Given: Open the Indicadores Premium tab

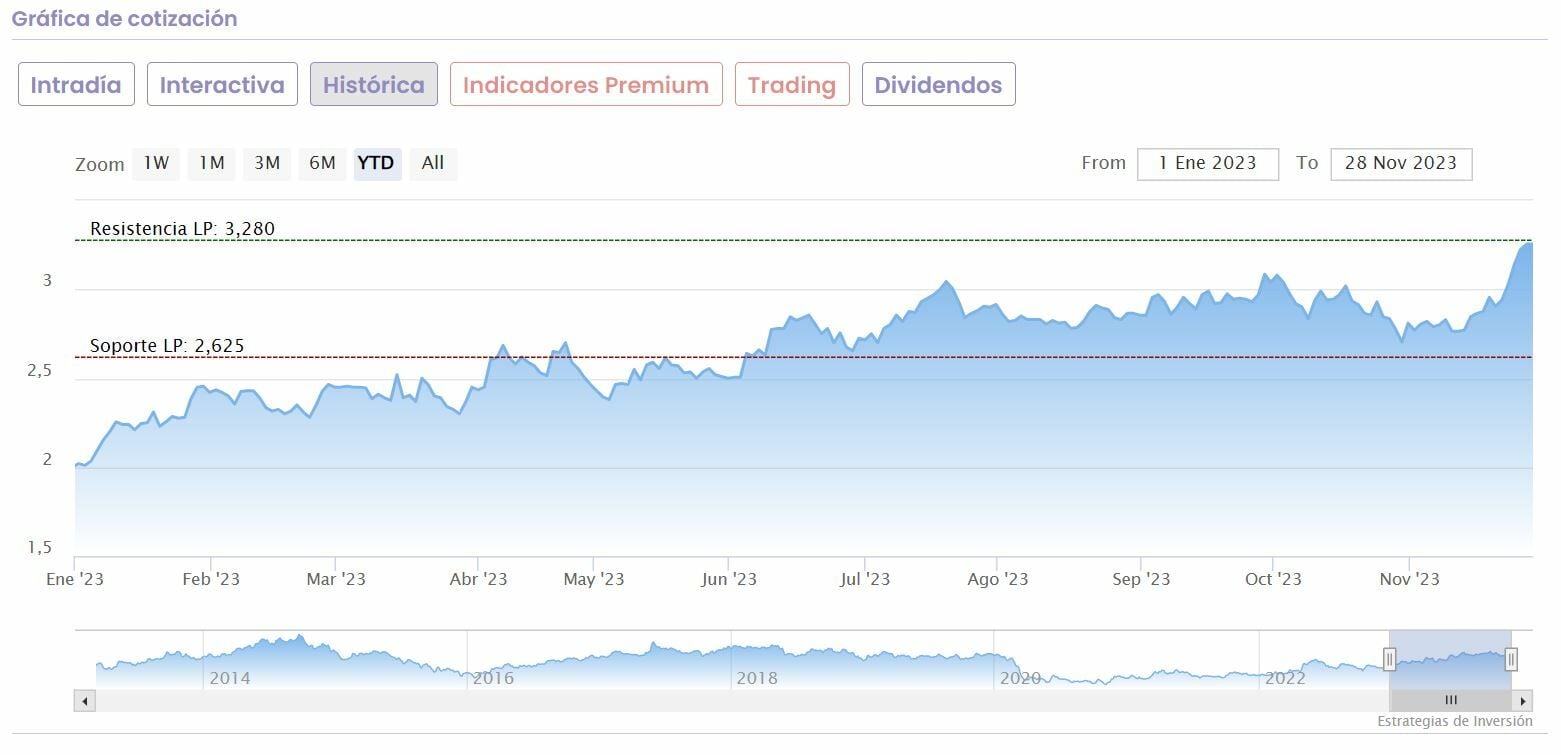Looking at the screenshot, I should click(586, 85).
